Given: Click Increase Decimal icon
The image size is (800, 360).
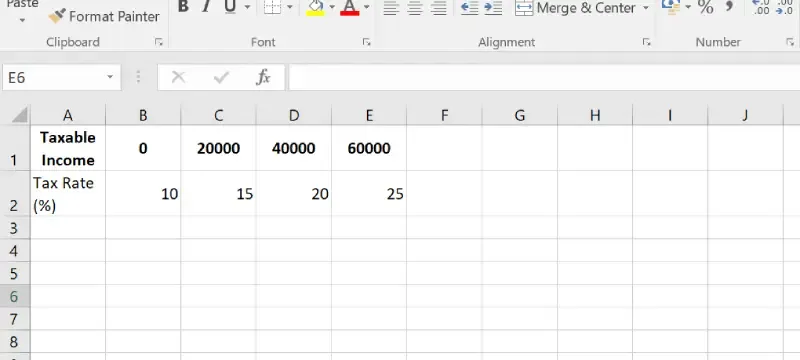Looking at the screenshot, I should click(761, 7).
